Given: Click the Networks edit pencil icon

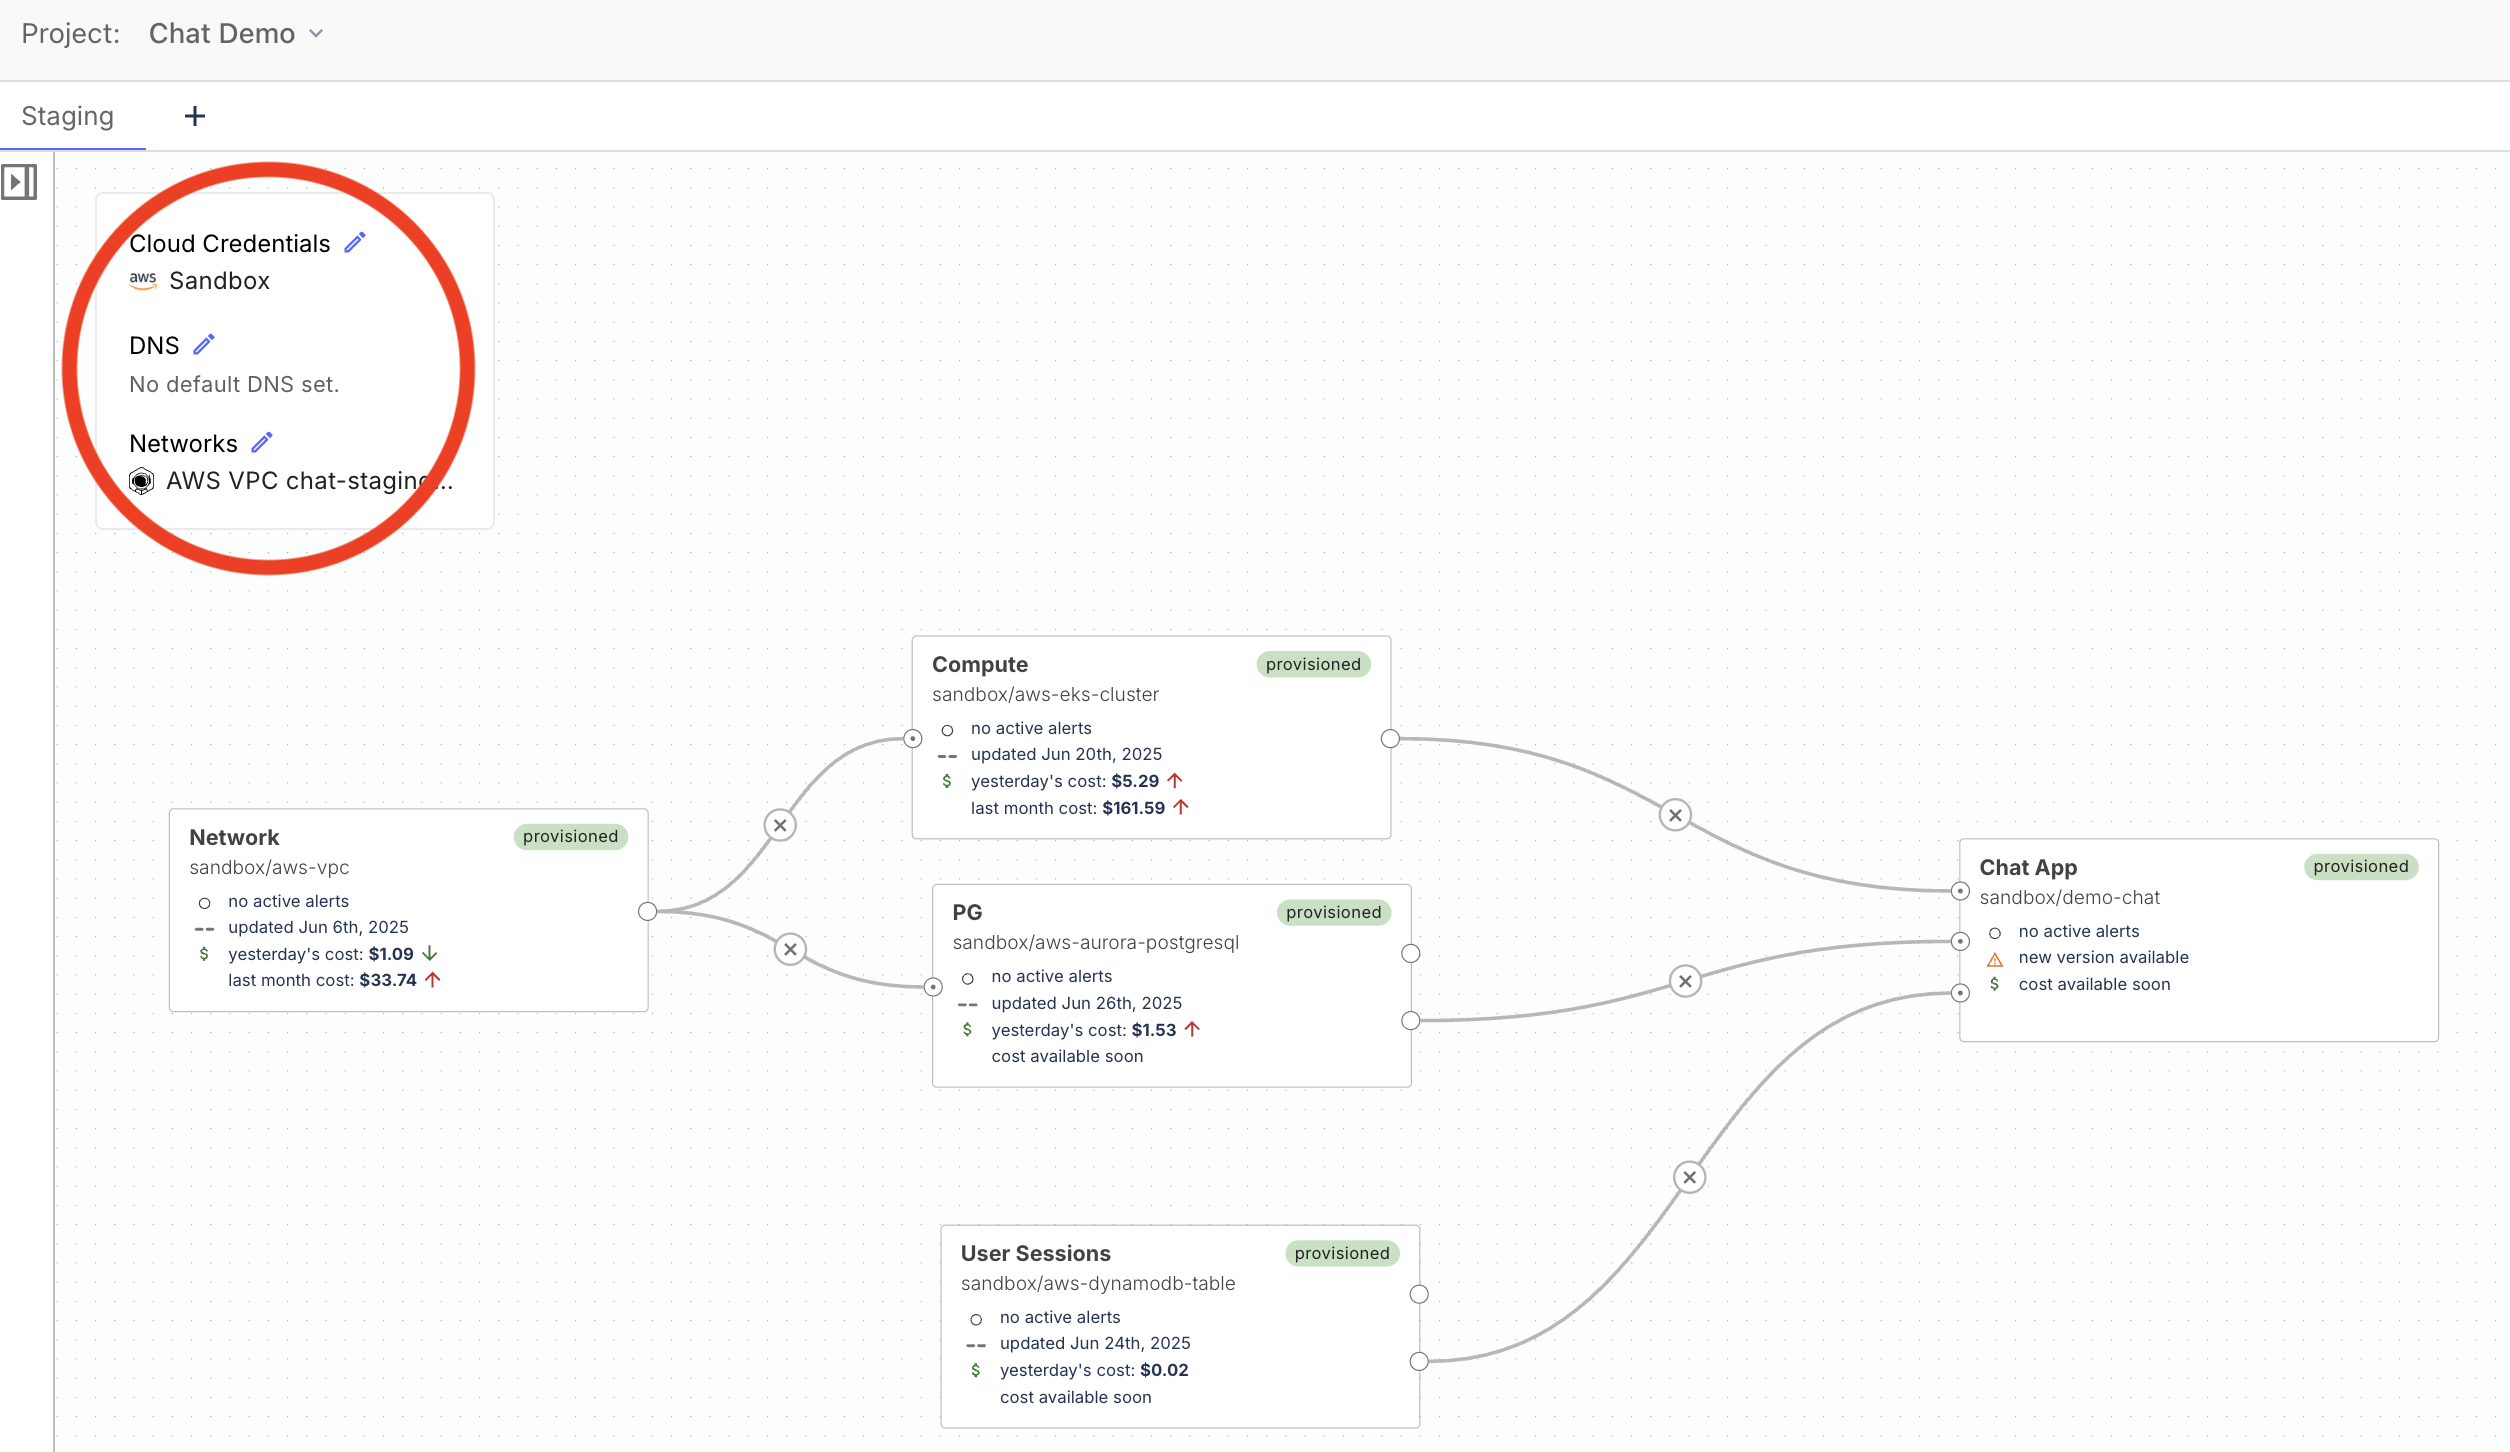Looking at the screenshot, I should click(262, 443).
